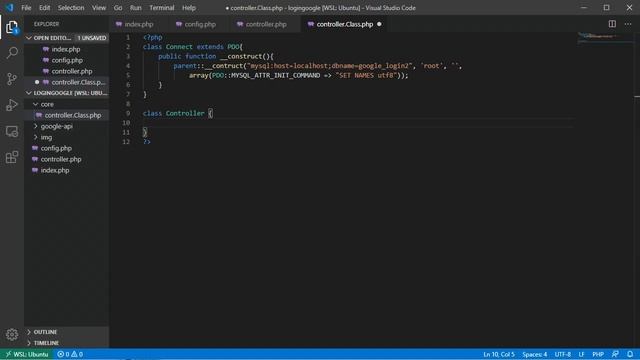Open controller.php in Open Editors list

tap(67, 71)
